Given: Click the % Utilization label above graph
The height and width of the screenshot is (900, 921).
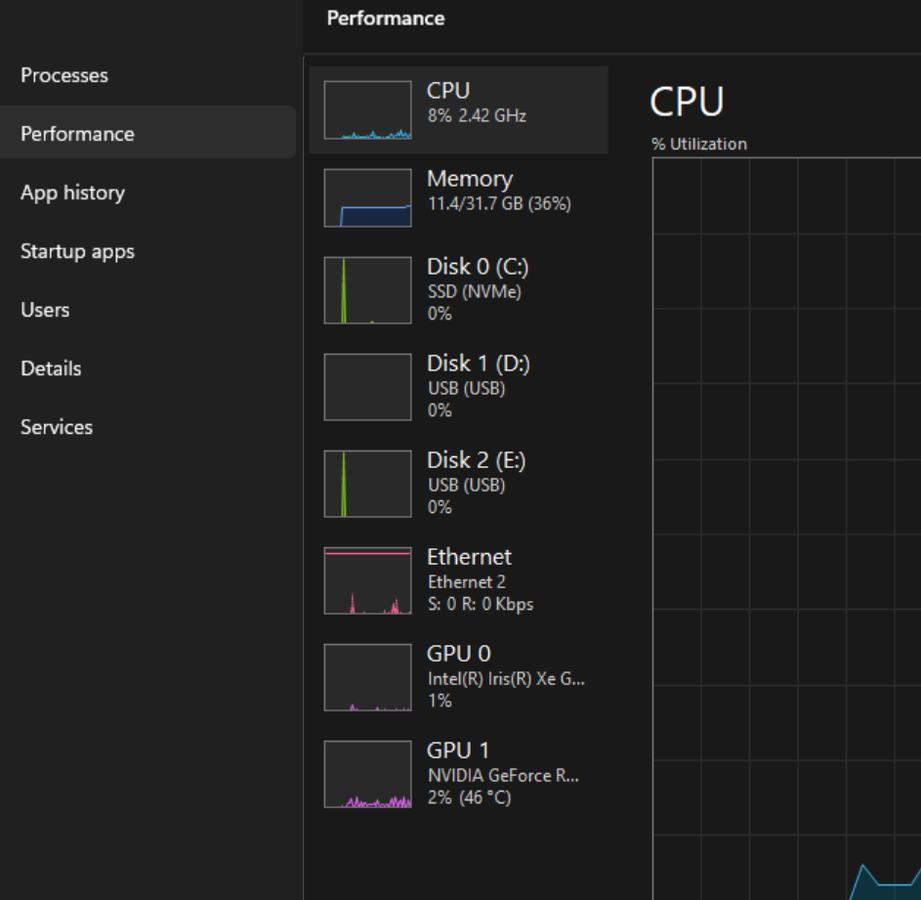Looking at the screenshot, I should [699, 144].
